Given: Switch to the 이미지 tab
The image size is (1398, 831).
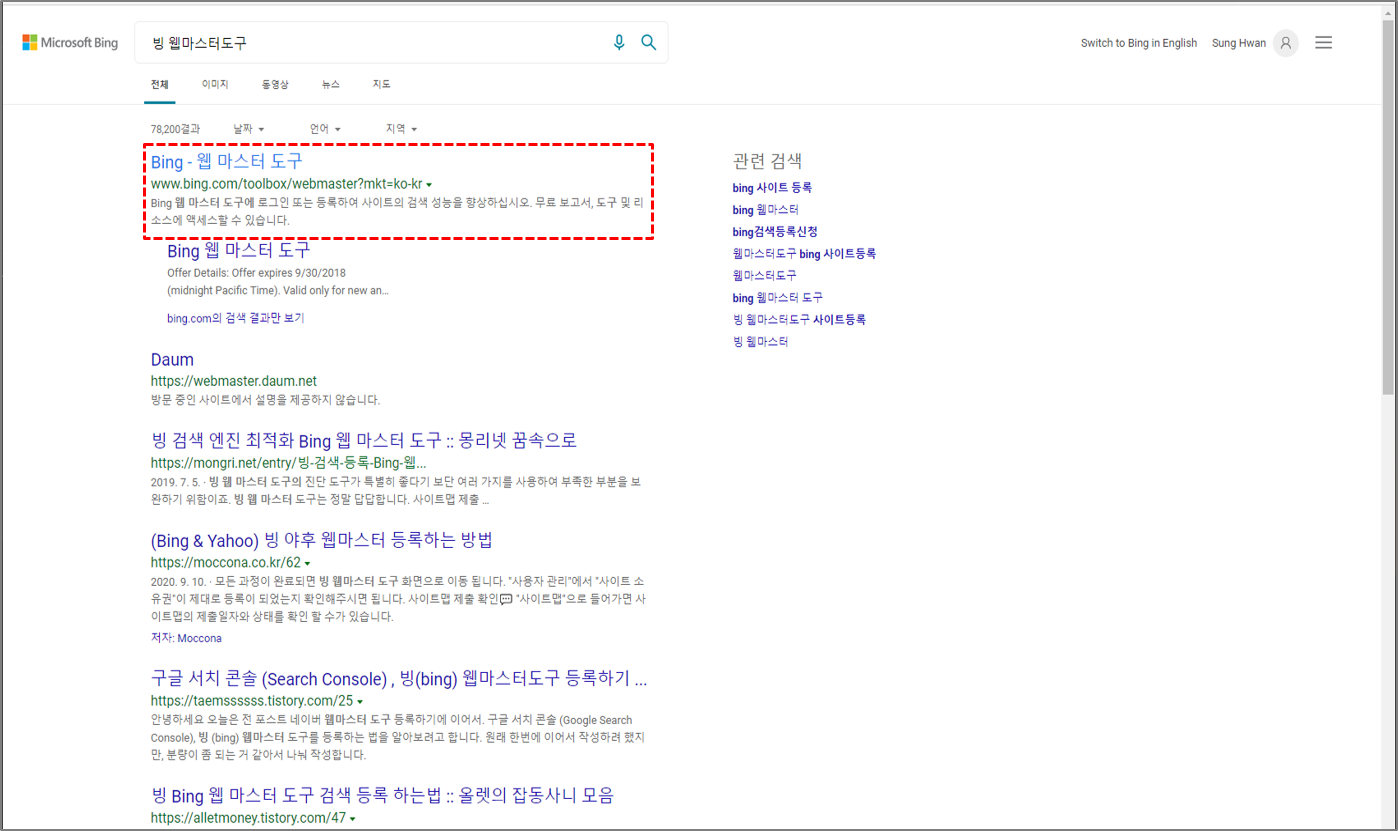Looking at the screenshot, I should 215,85.
